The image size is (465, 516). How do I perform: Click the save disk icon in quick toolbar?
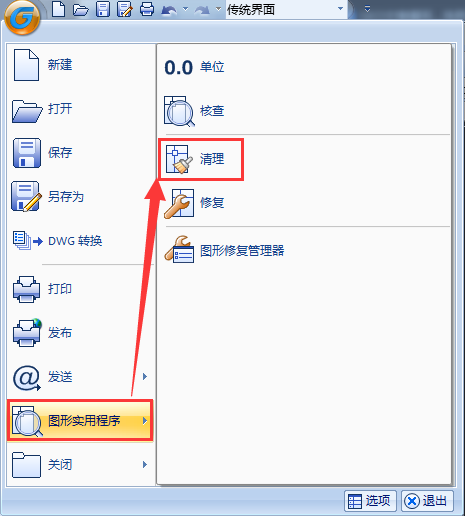point(103,9)
